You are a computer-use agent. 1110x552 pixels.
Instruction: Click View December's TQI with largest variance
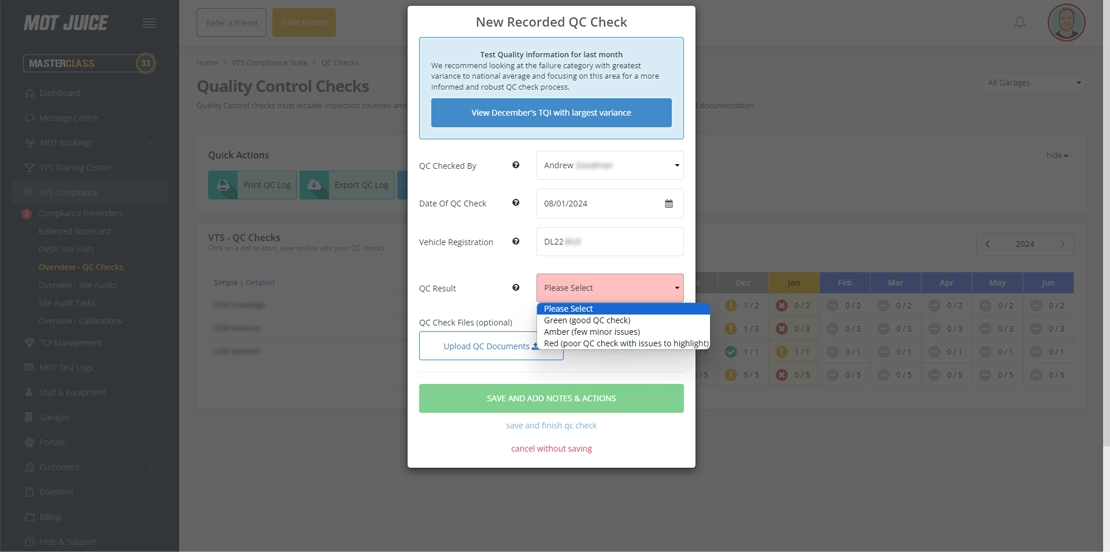551,113
